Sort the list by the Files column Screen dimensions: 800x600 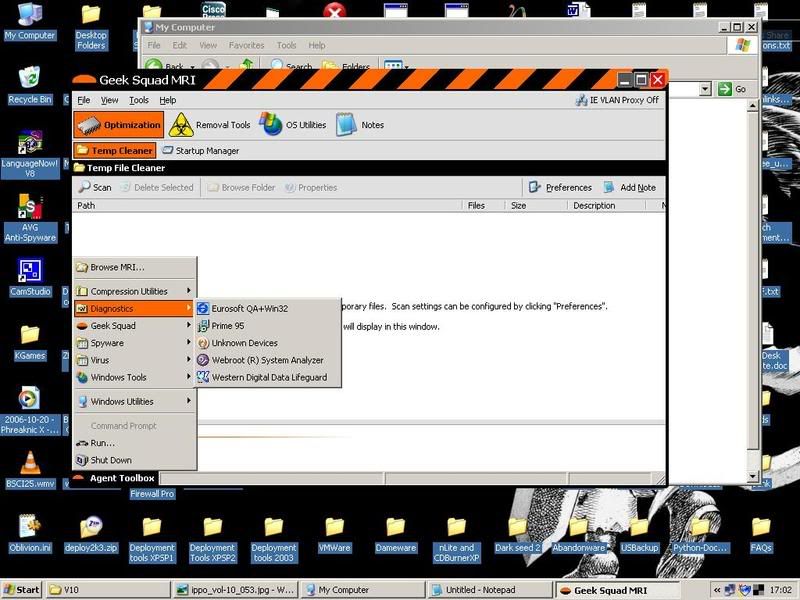tap(483, 206)
